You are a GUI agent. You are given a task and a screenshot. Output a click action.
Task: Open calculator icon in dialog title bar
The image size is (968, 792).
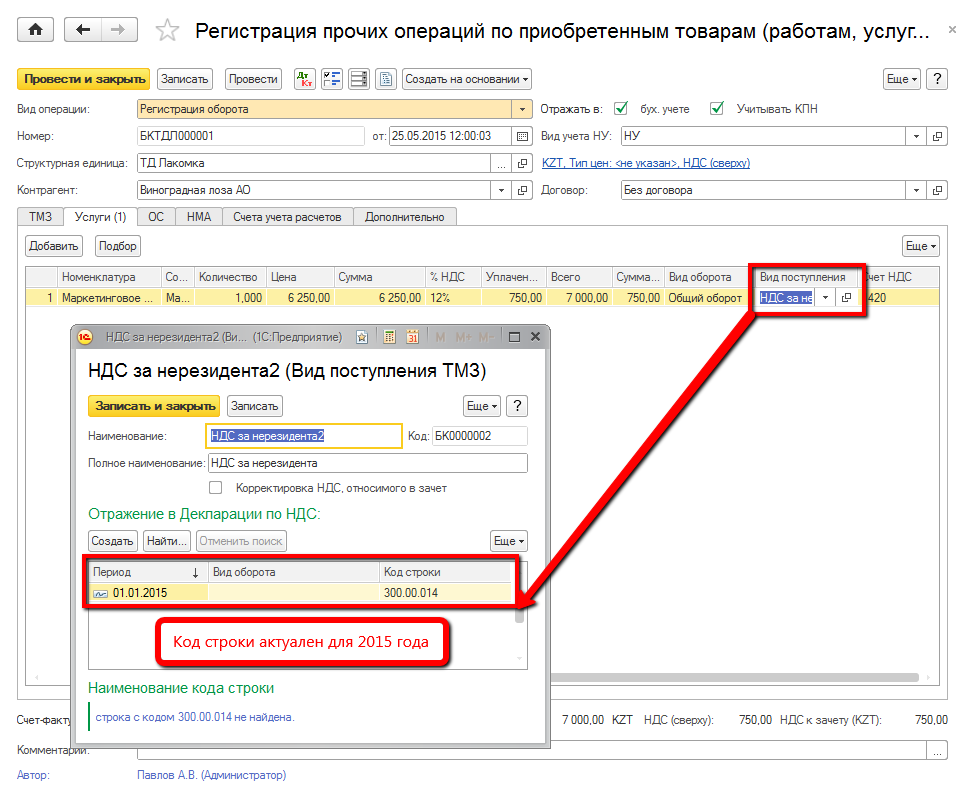pyautogui.click(x=390, y=337)
